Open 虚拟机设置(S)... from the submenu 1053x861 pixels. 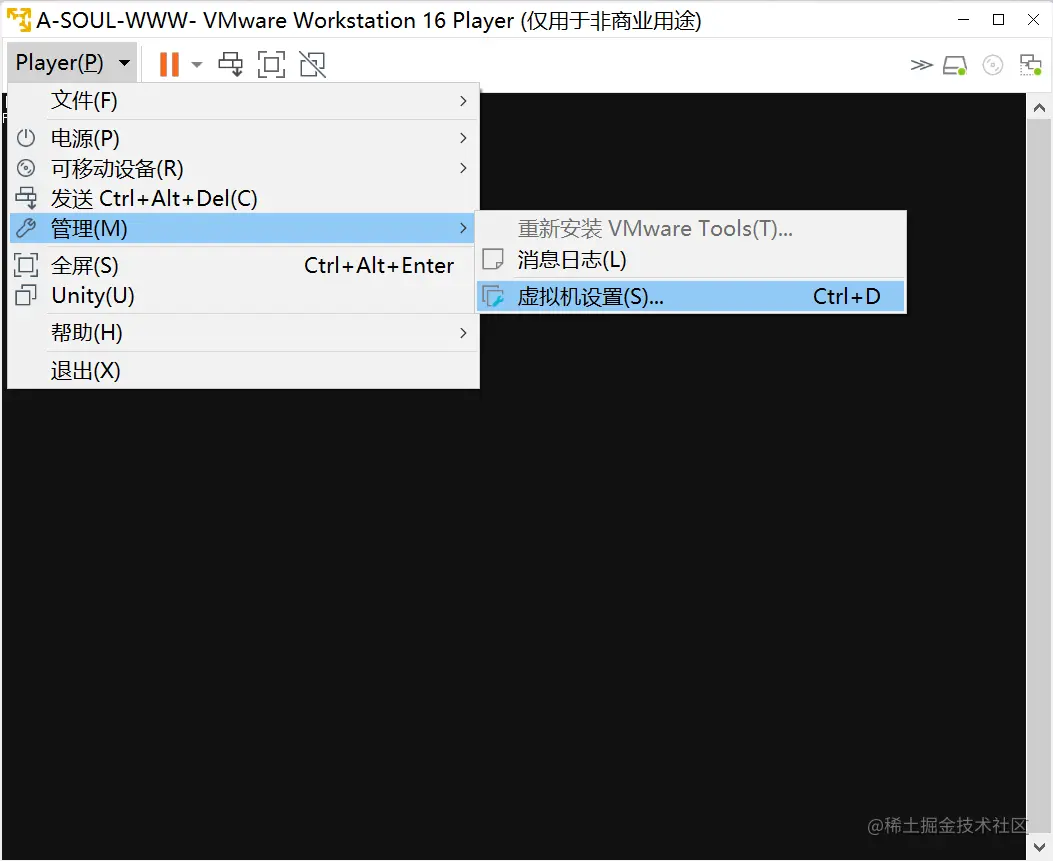691,296
